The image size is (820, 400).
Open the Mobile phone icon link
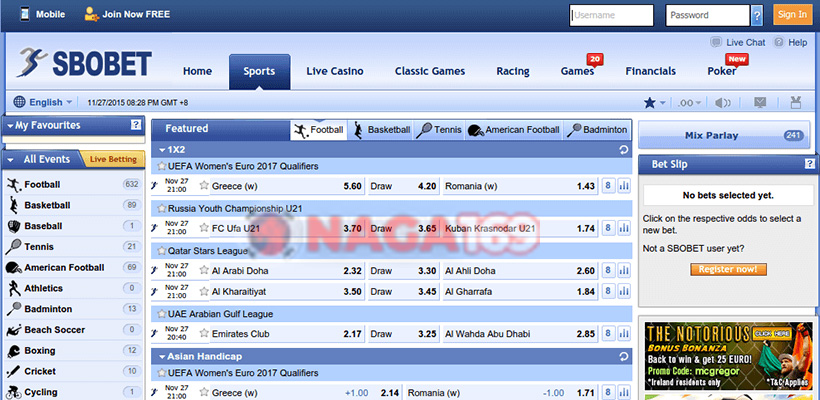[x=25, y=14]
